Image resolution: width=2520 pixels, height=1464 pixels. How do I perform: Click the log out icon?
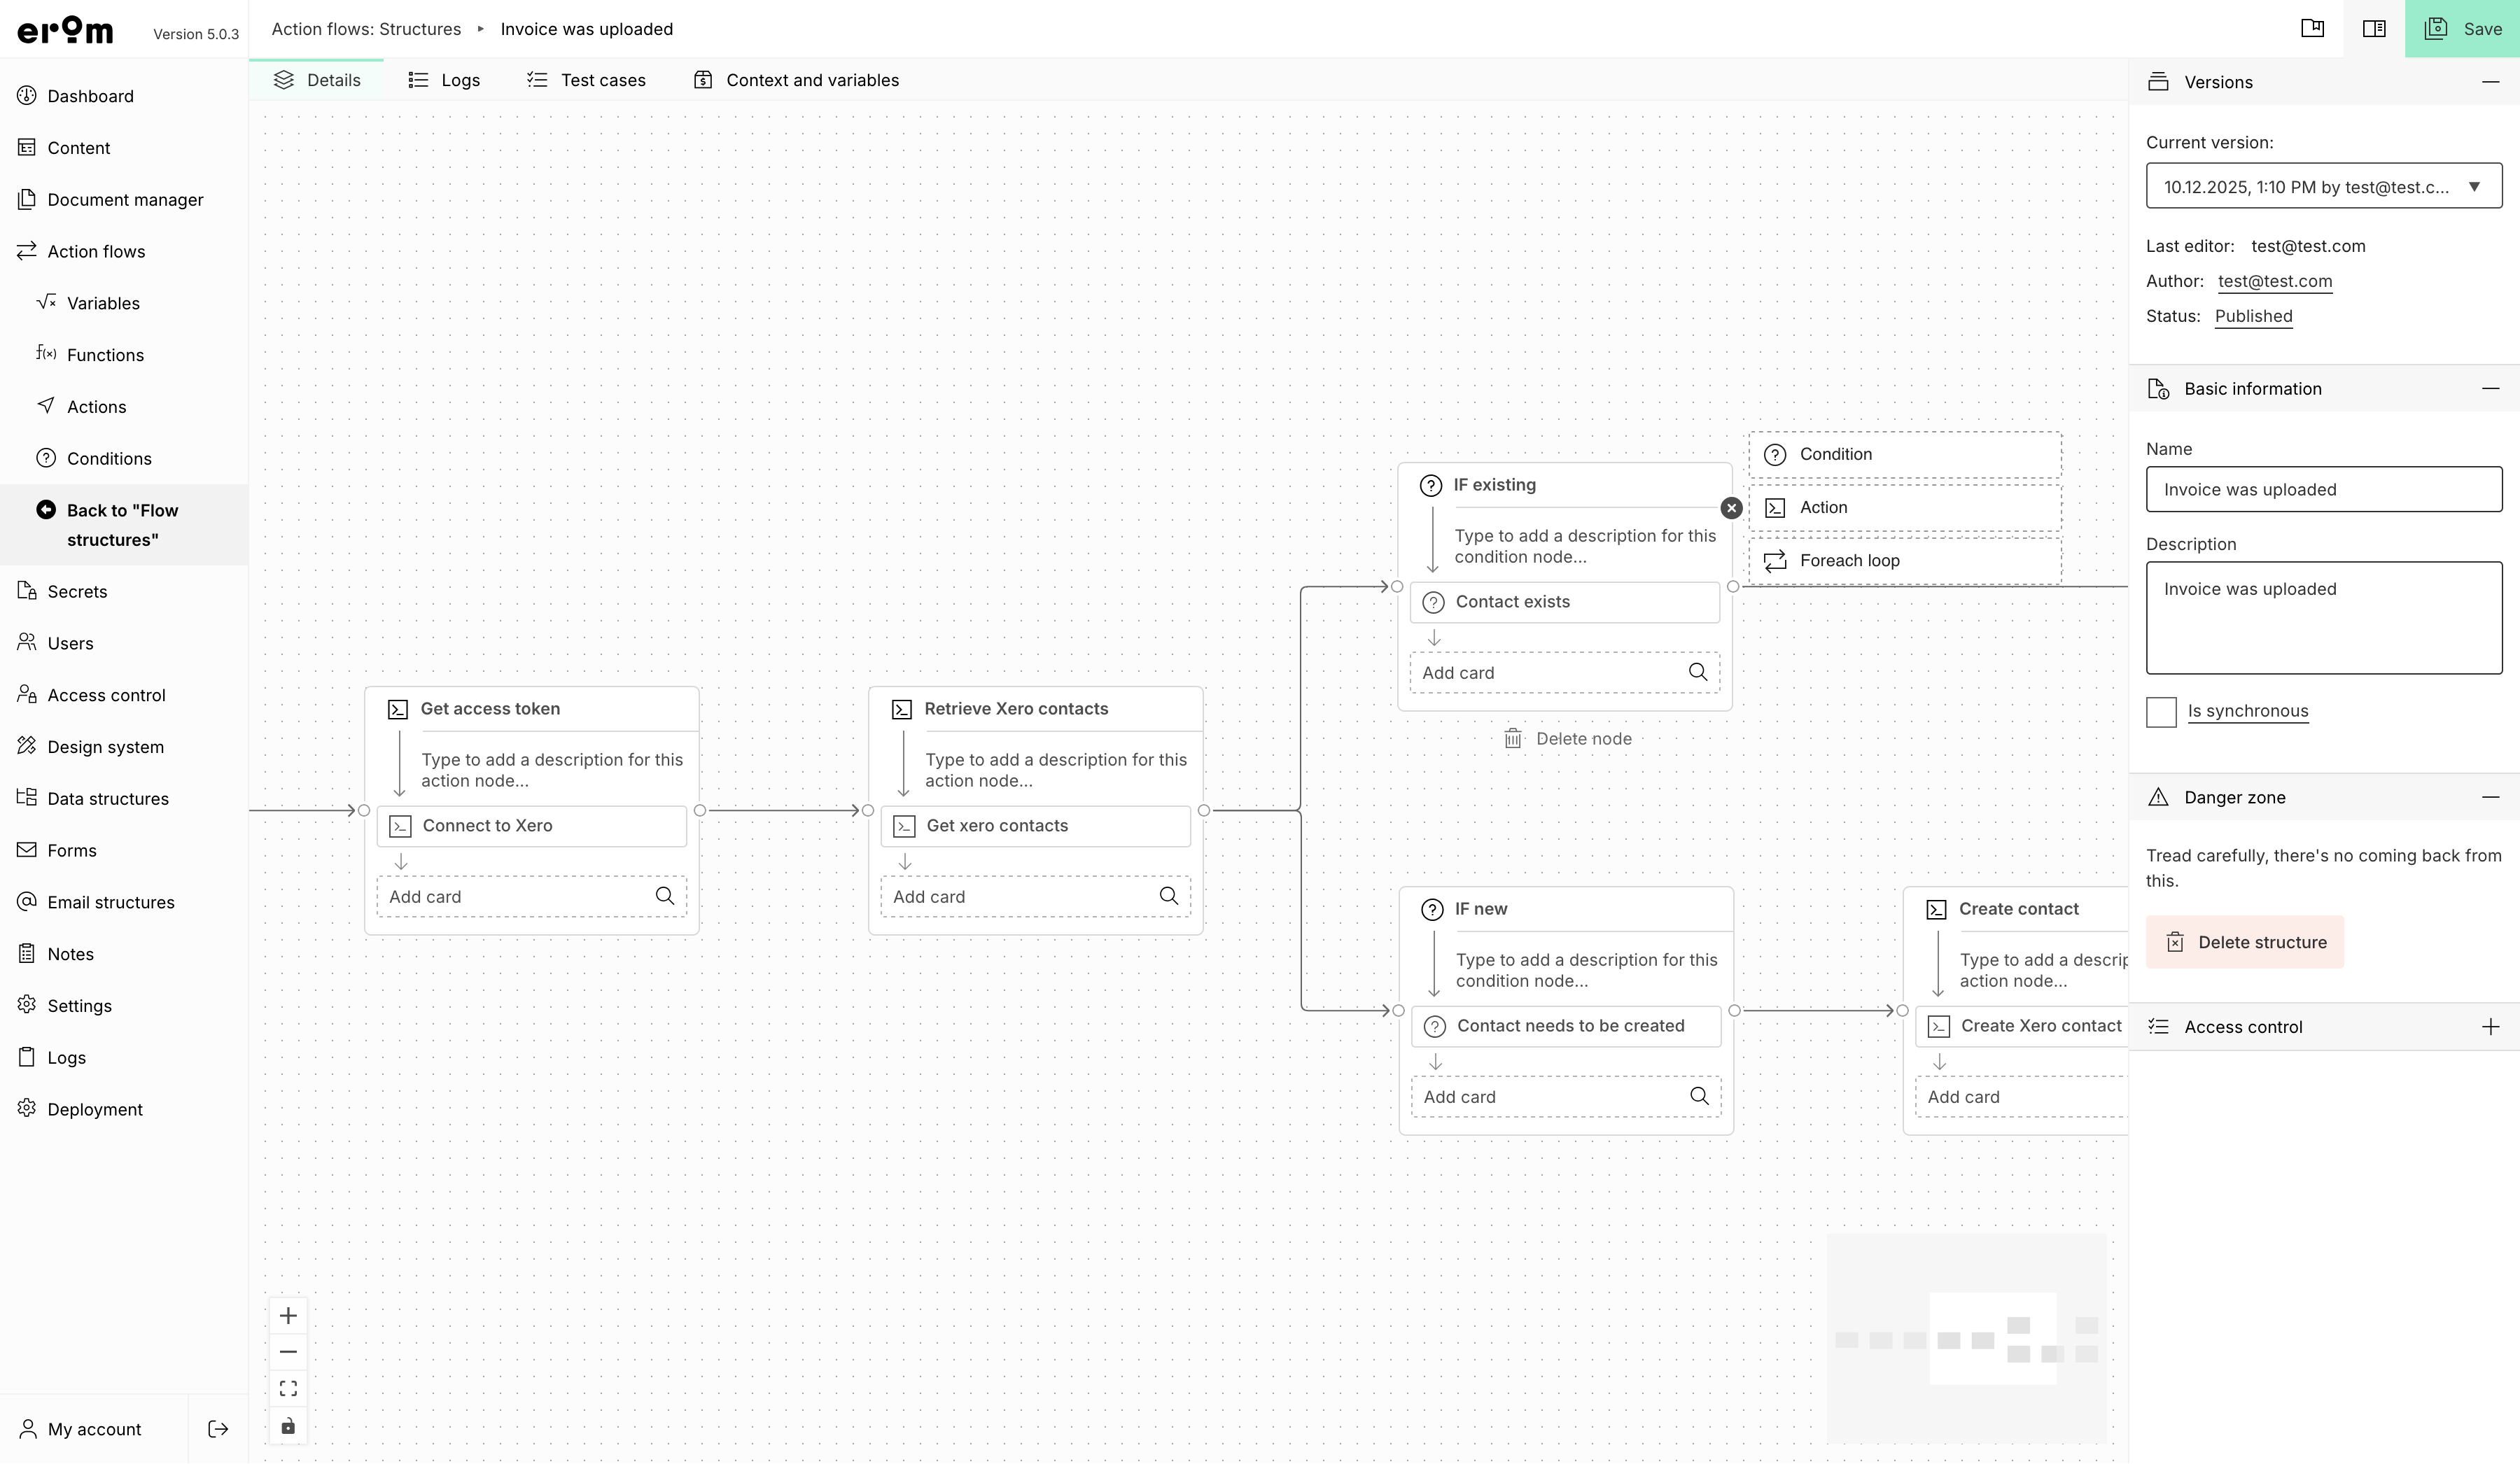[x=218, y=1429]
